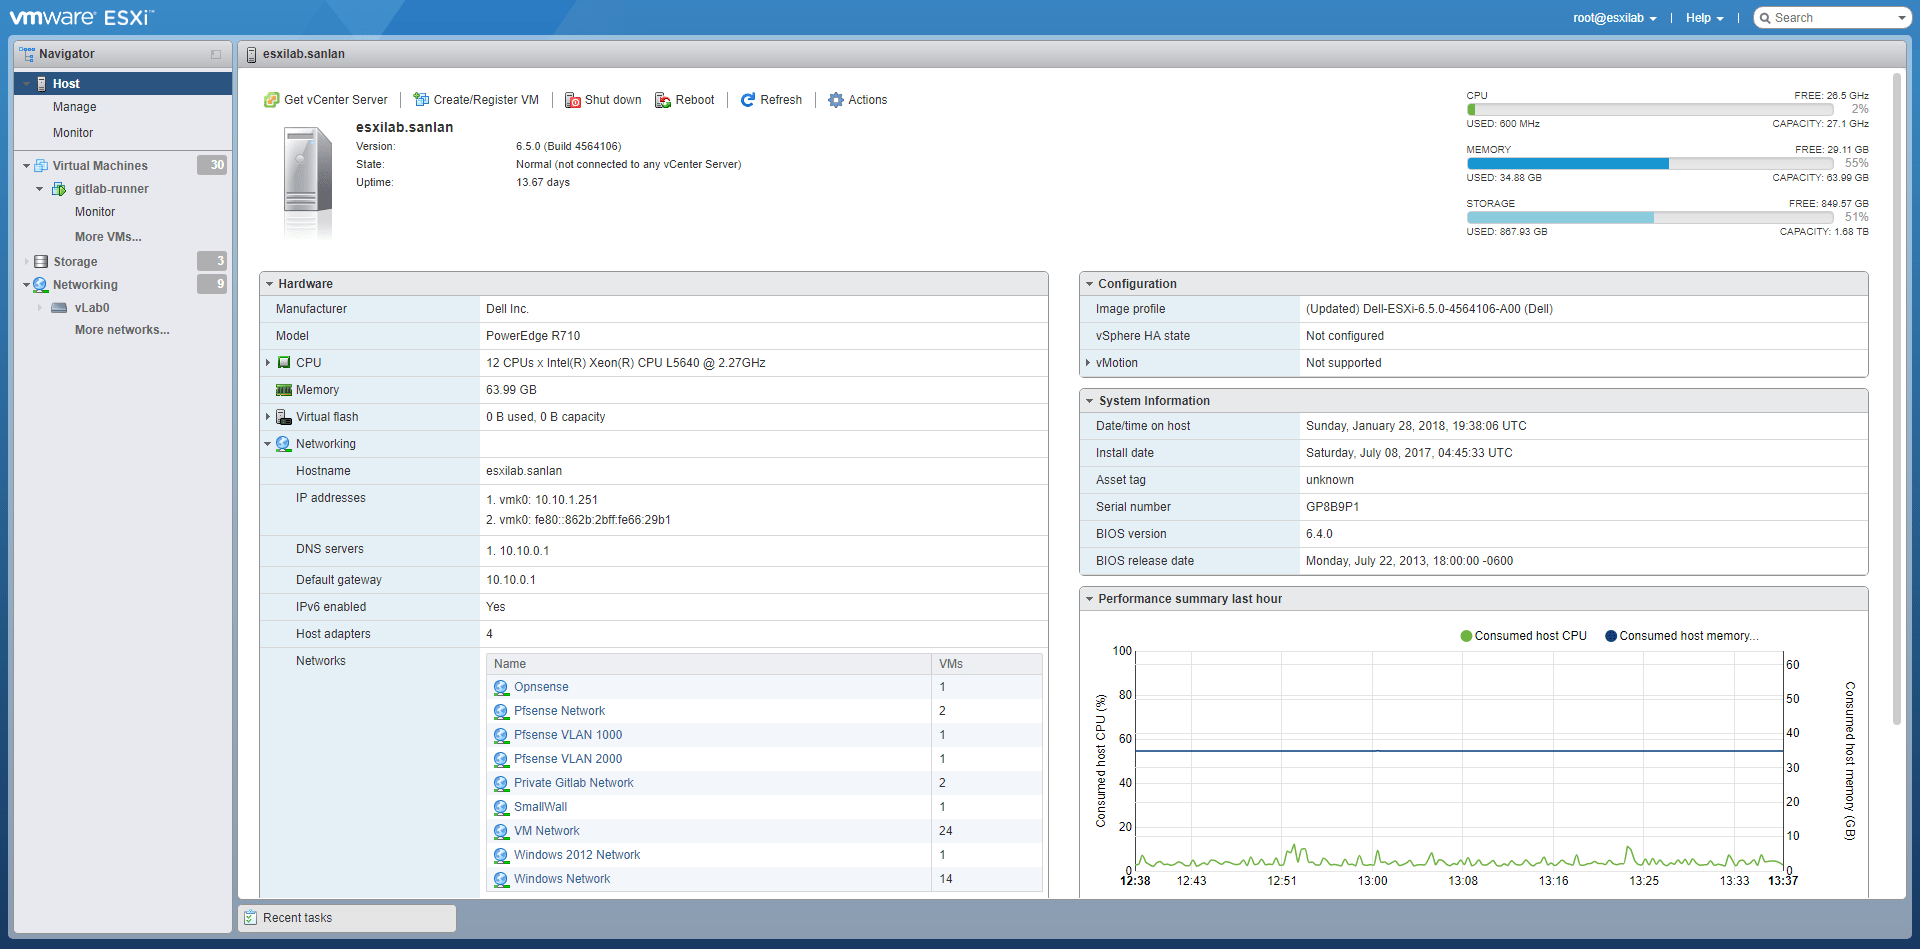Screen dimensions: 1920x949
Task: Open the Help menu
Action: pos(1704,18)
